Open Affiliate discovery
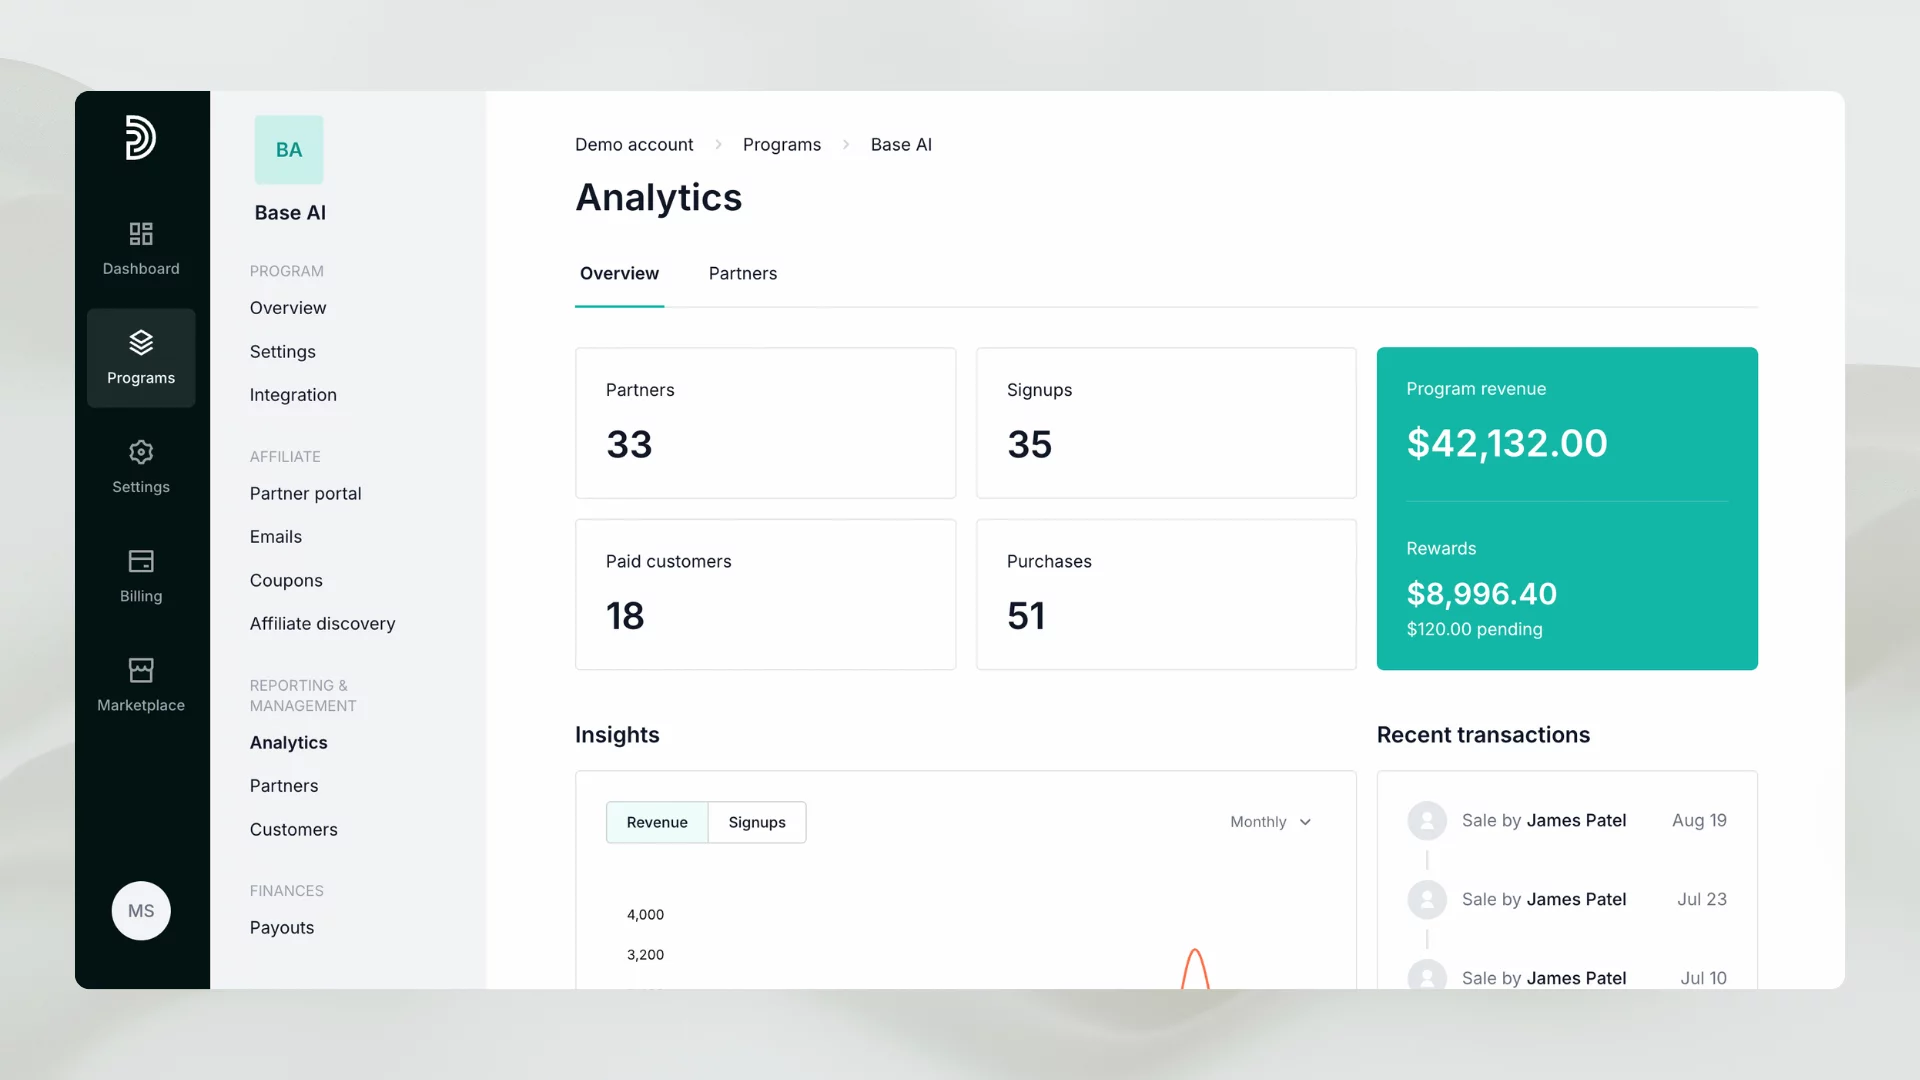 click(x=323, y=624)
